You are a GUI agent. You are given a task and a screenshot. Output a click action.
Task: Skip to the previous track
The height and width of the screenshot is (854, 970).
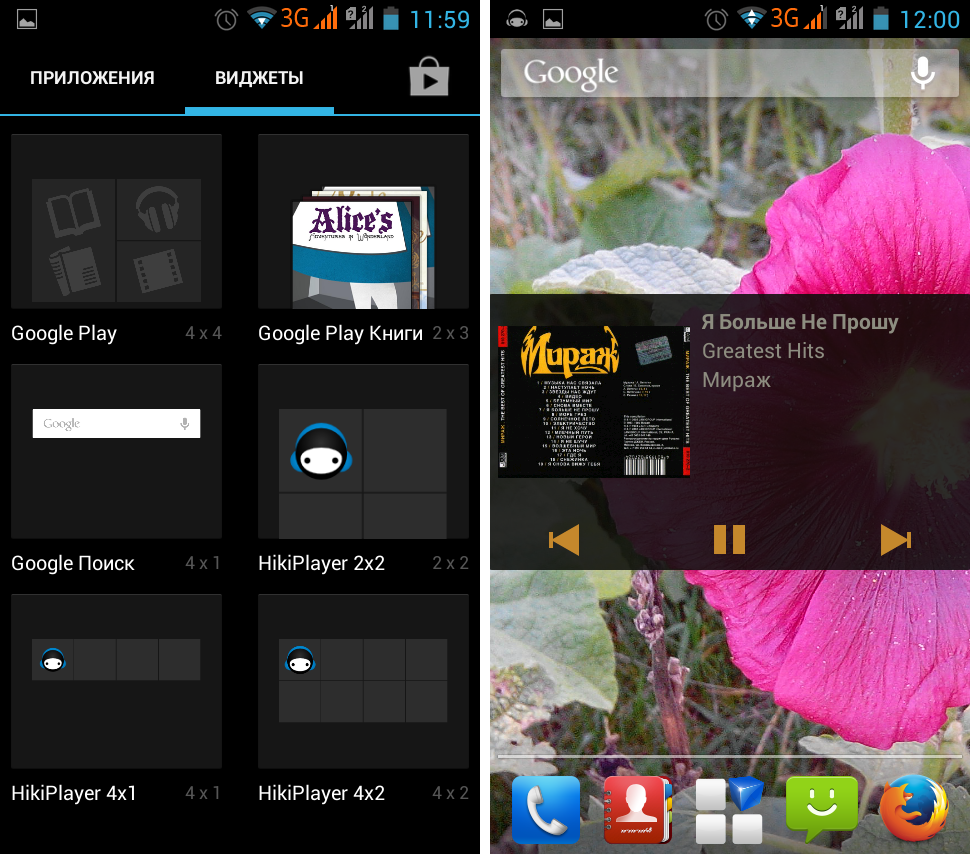564,540
